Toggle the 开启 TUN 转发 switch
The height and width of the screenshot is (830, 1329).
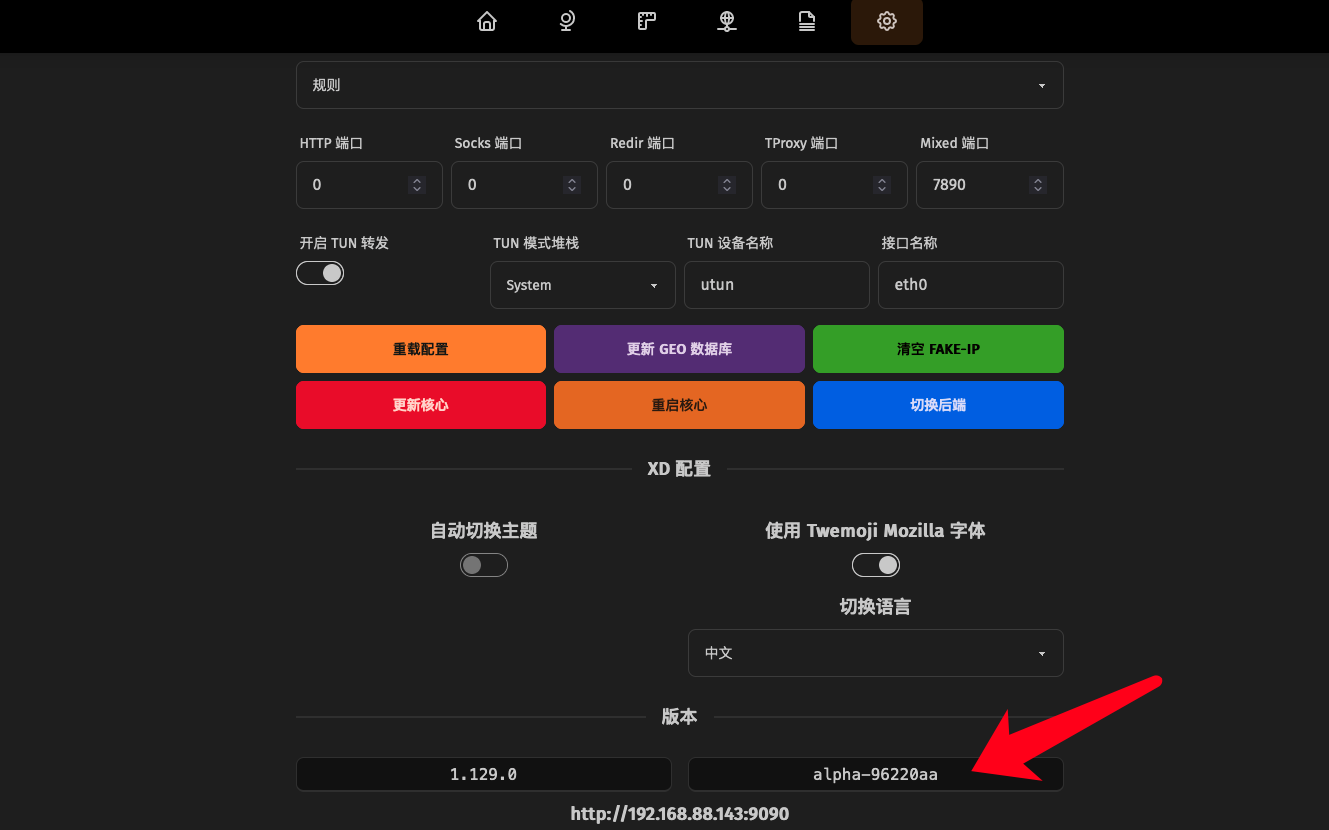click(320, 273)
